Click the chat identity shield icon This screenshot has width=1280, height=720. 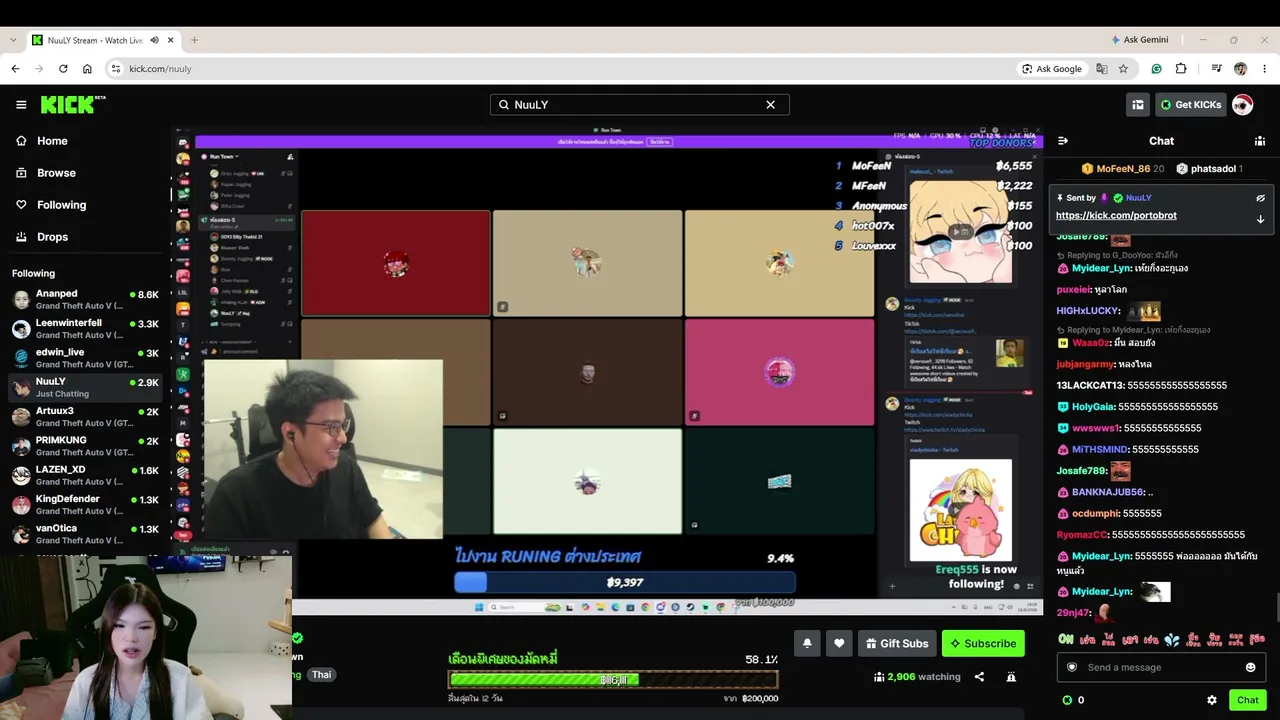point(1072,667)
